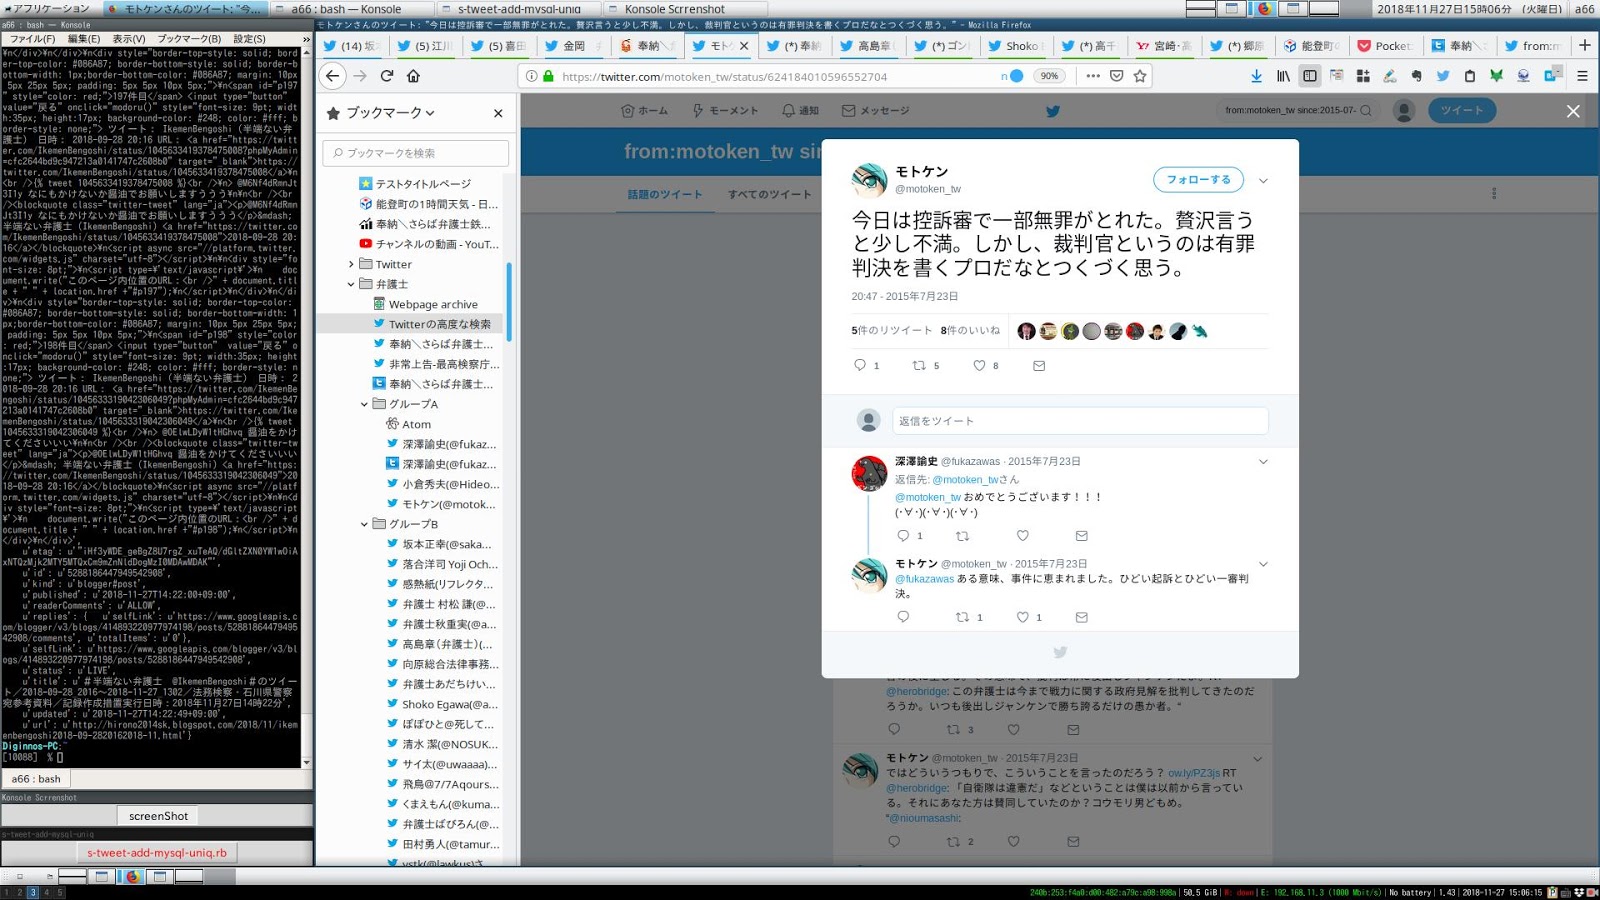Open options chevron on モトケン reply in overlay
Screen dimensions: 1600x900
point(1263,564)
